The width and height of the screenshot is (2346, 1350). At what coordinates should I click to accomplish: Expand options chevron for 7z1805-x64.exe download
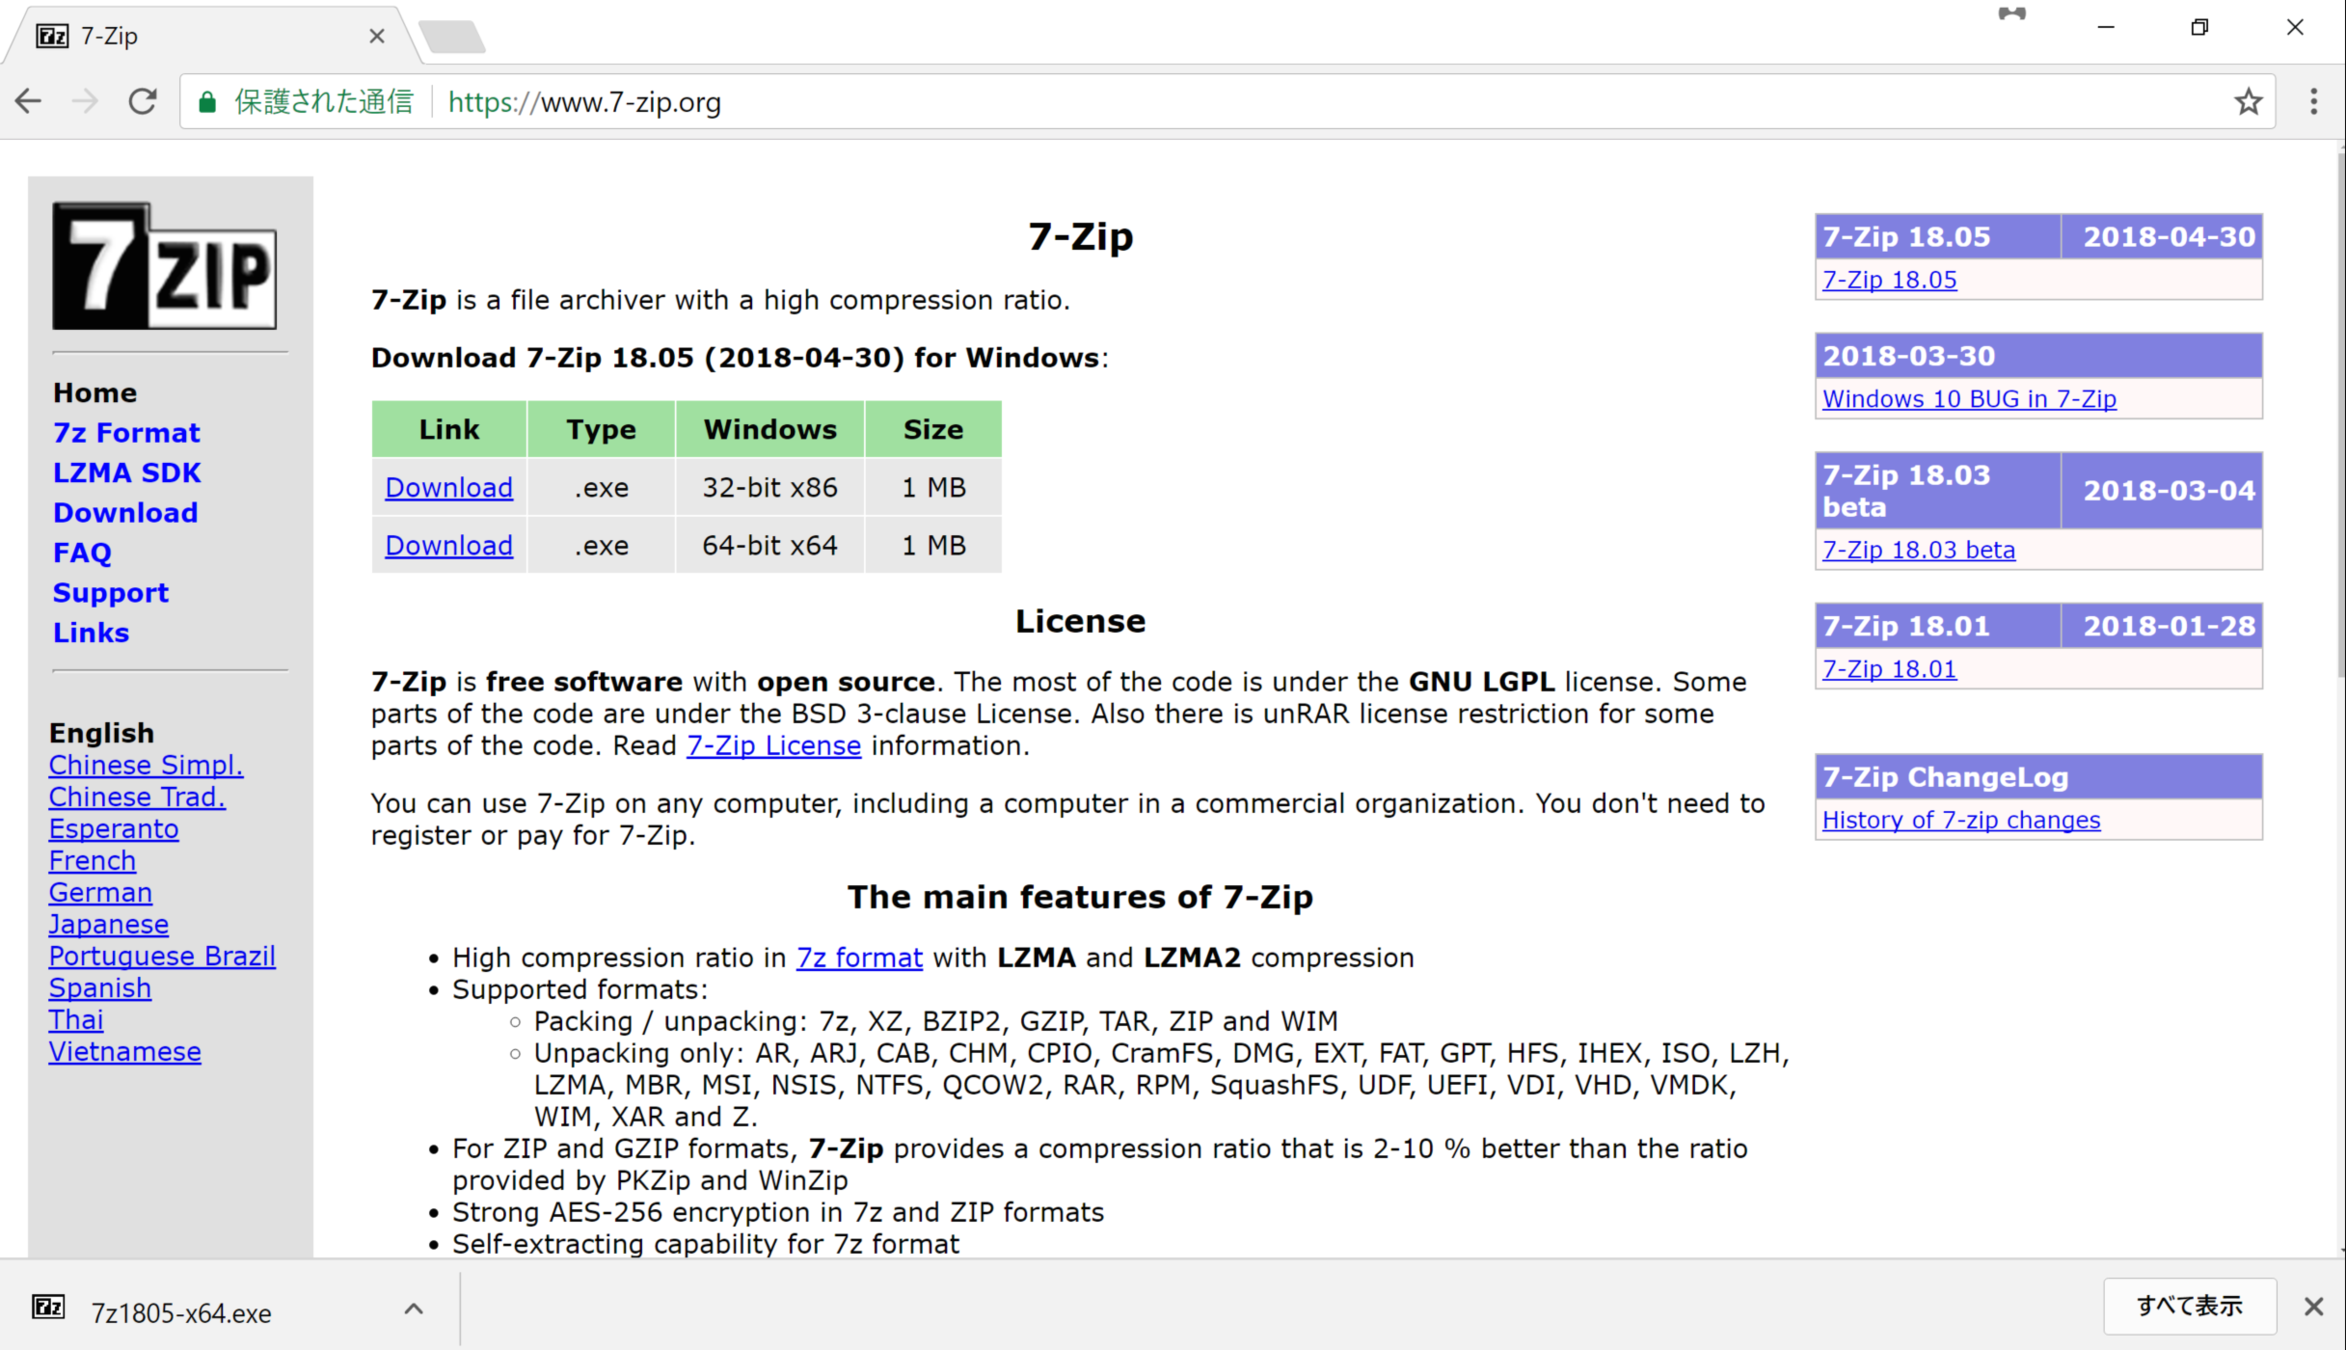[414, 1309]
